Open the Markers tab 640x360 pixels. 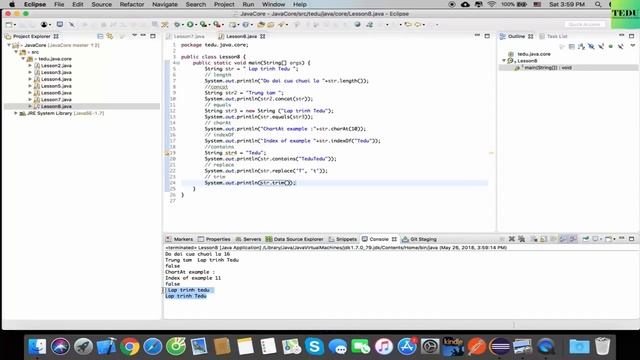pos(179,239)
